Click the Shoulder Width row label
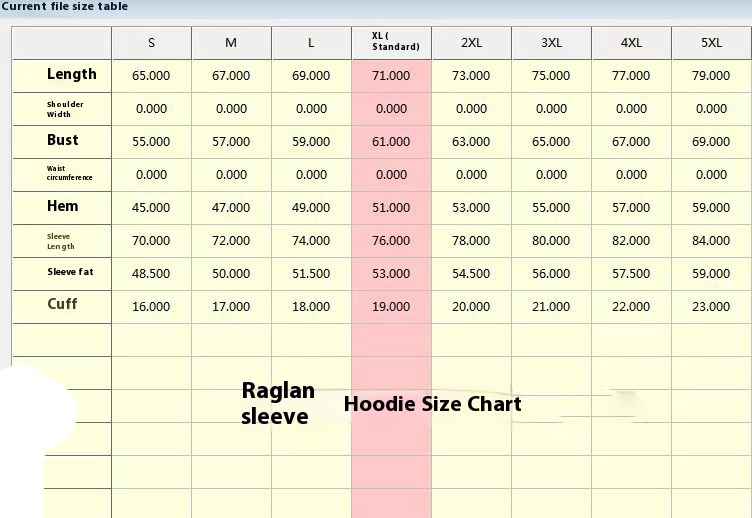The image size is (752, 518). coord(64,108)
